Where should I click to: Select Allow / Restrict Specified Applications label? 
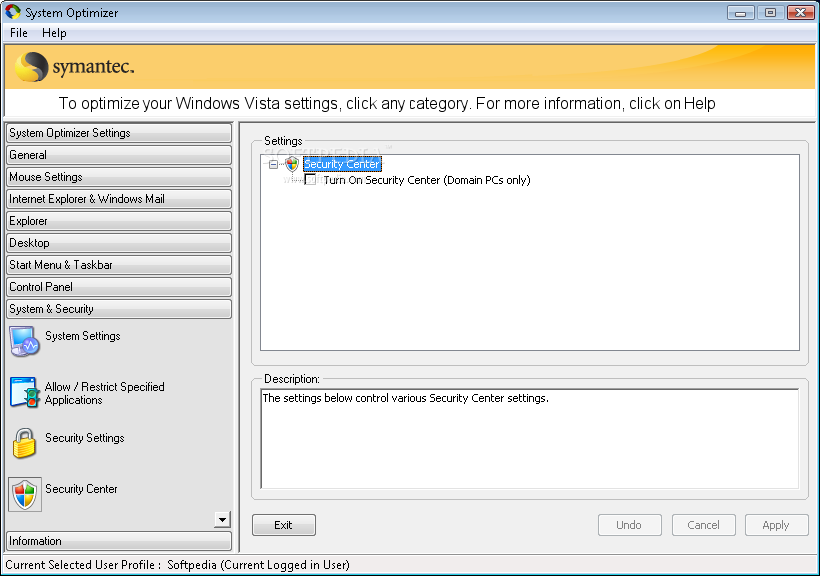(x=105, y=393)
